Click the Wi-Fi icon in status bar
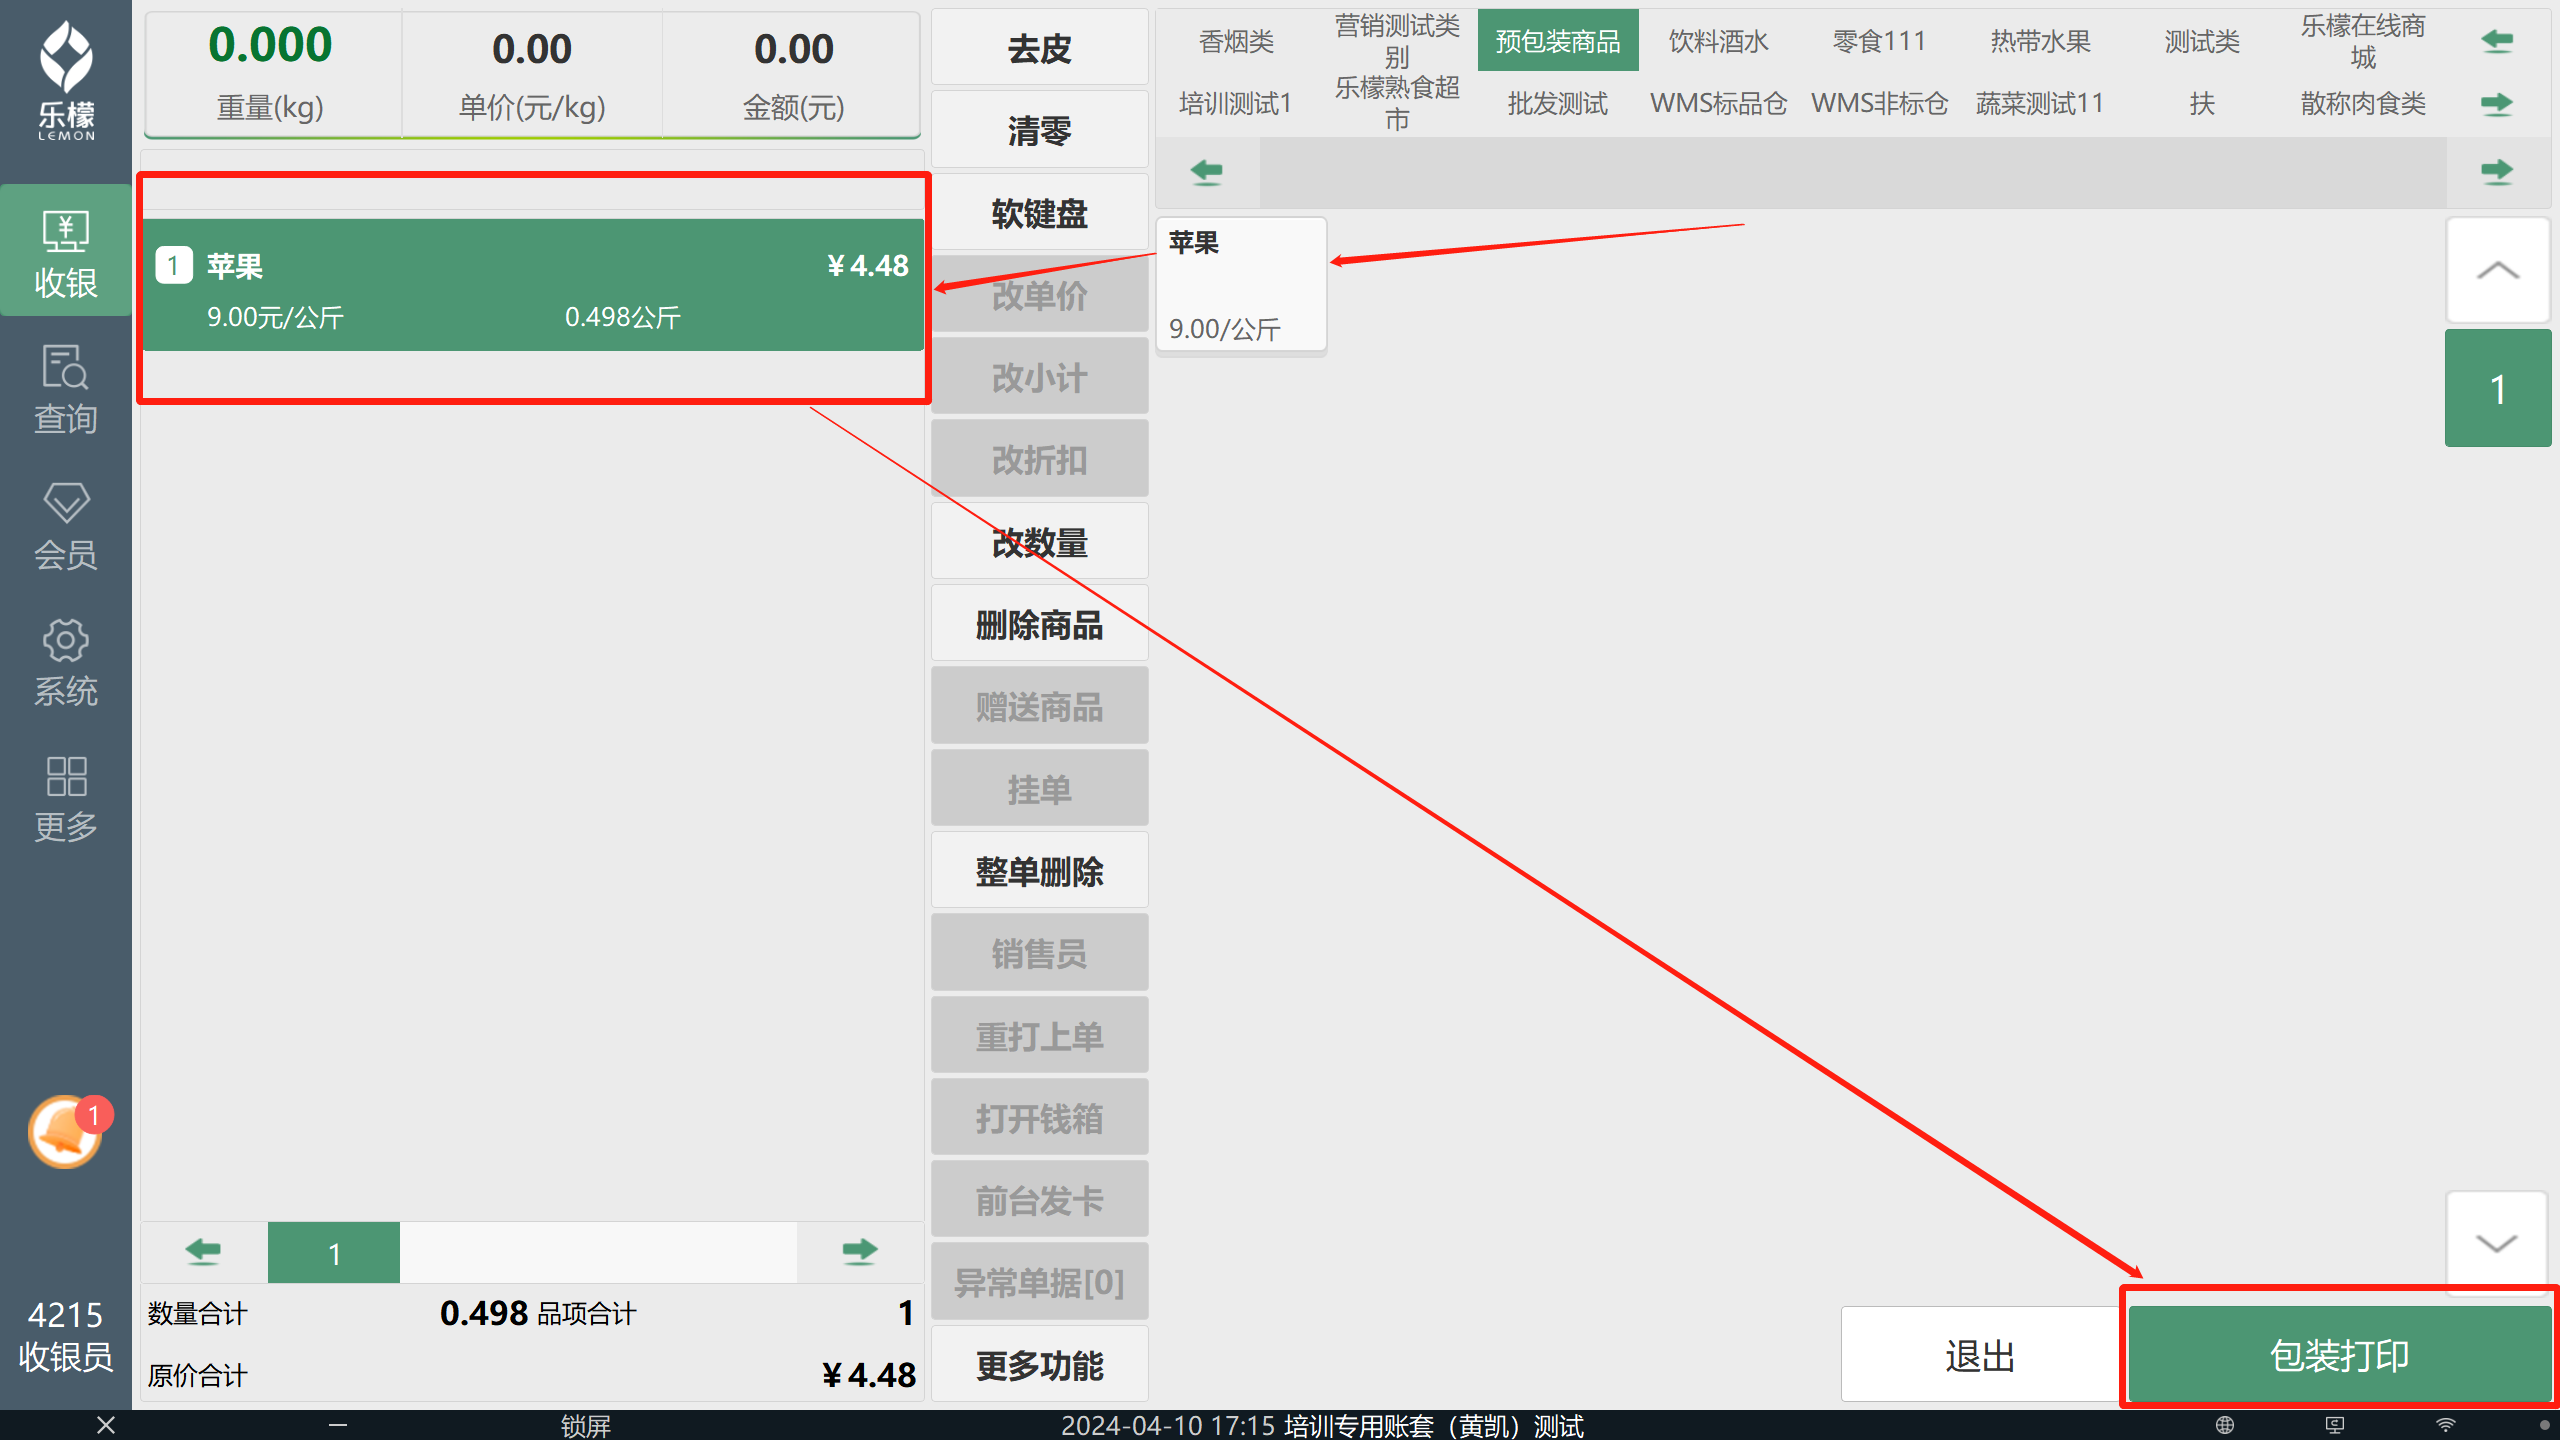 (x=2446, y=1425)
